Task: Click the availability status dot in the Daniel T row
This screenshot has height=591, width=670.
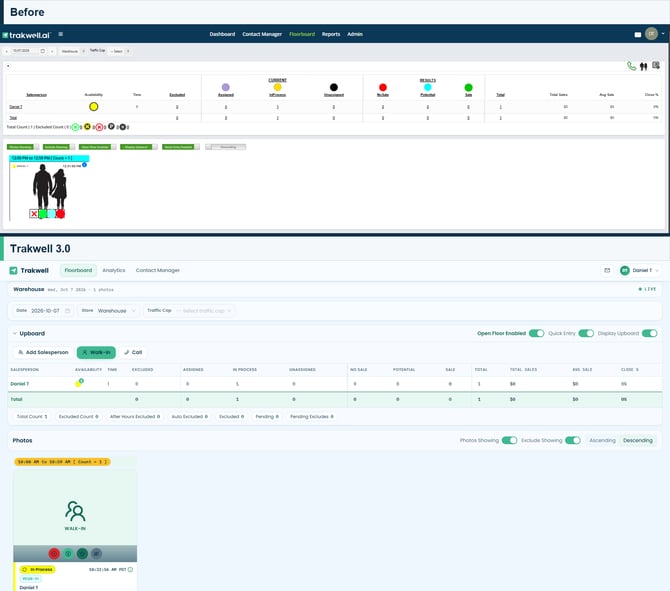Action: 79,383
